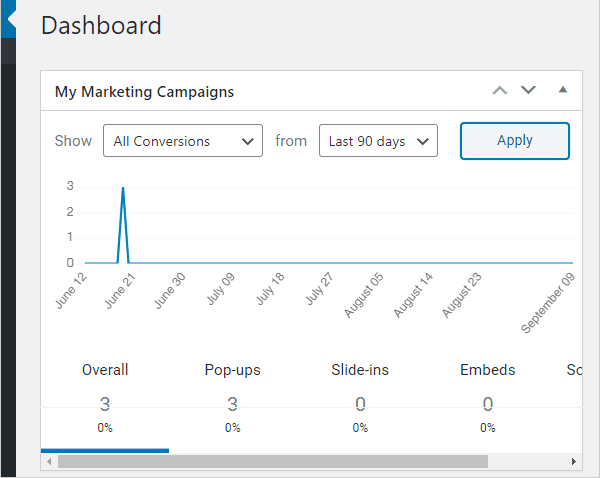
Task: Click the Overall conversion count of 3
Action: [x=105, y=404]
